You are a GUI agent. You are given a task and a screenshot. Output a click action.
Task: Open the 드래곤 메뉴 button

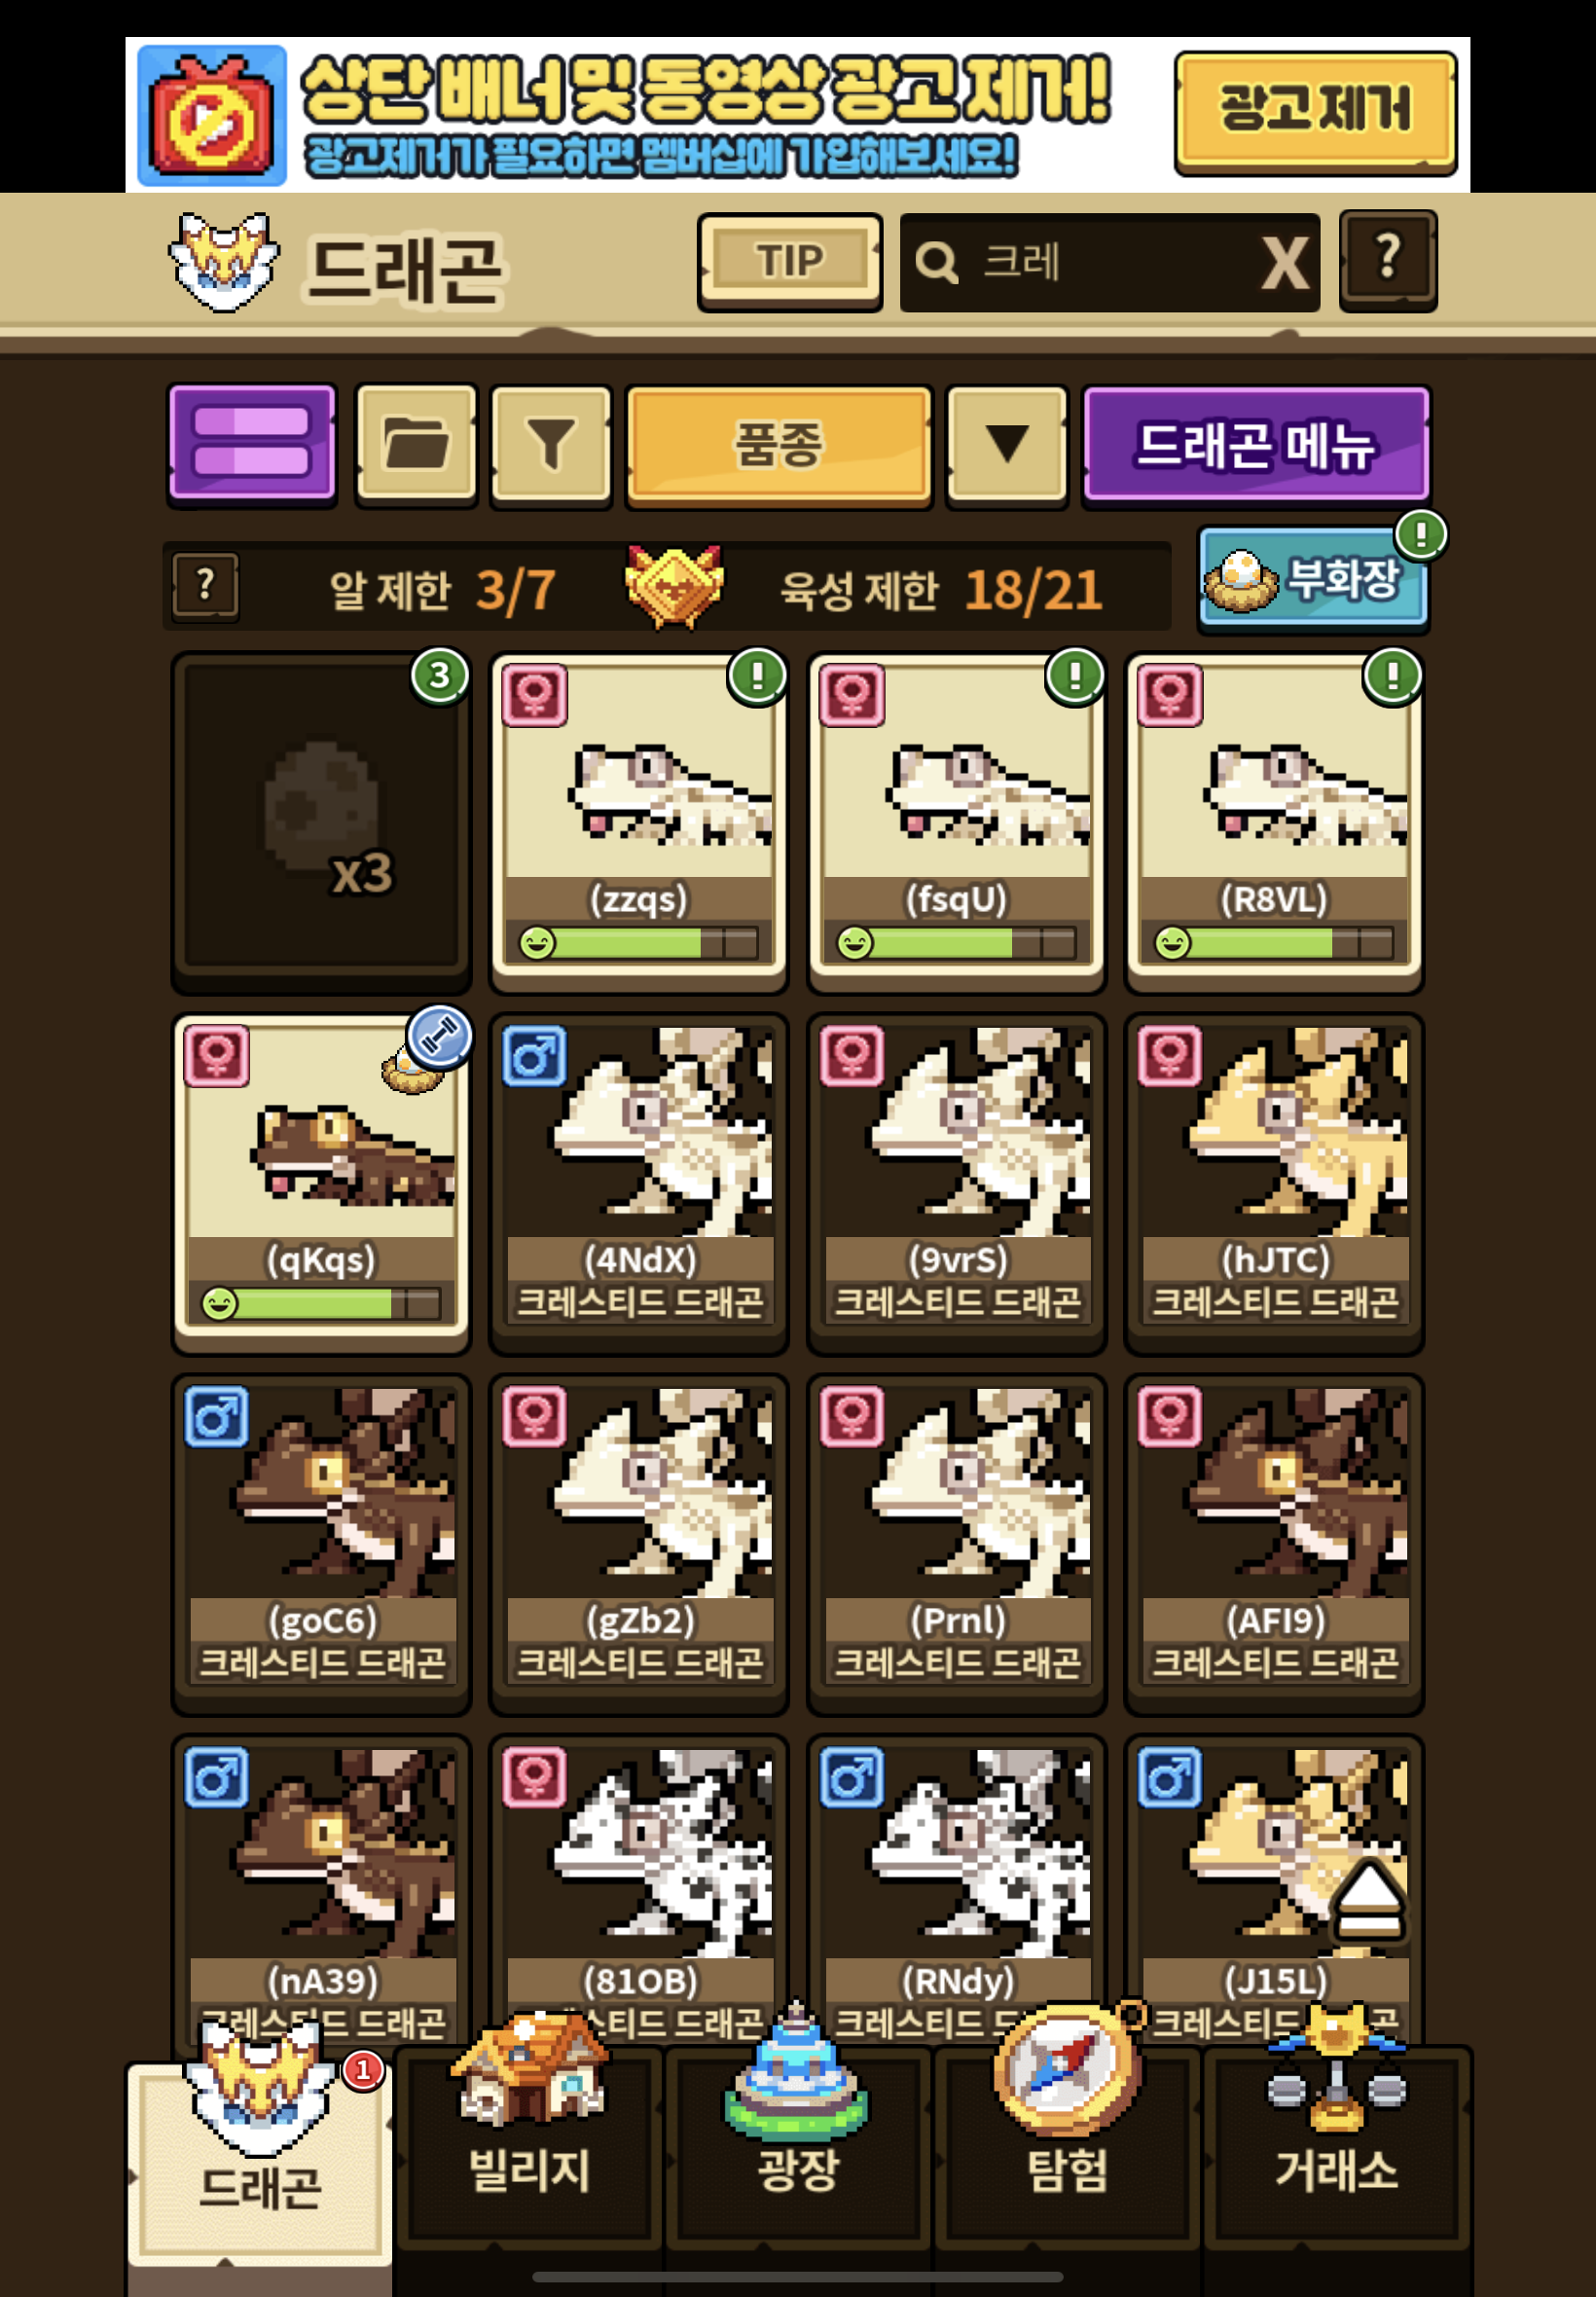[x=1256, y=445]
